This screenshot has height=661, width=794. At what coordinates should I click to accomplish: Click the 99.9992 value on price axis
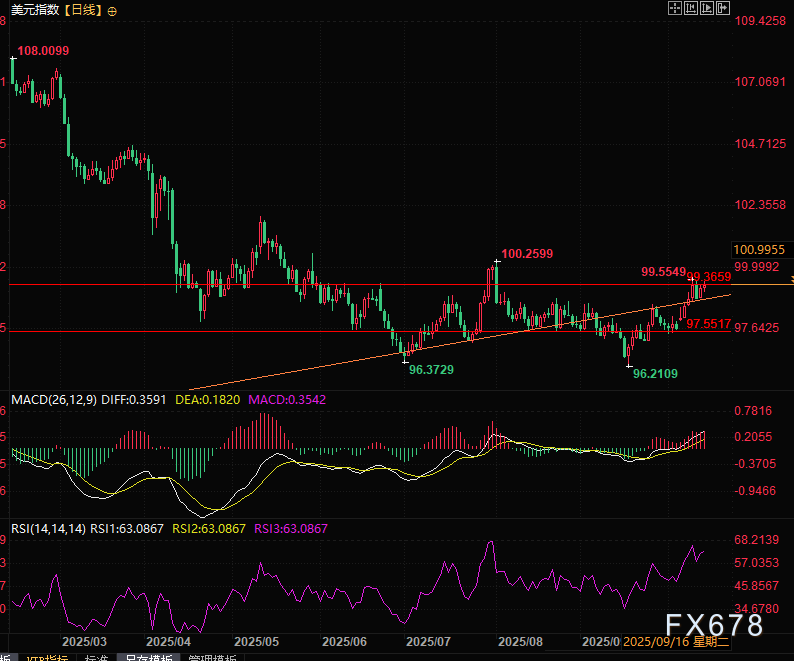point(756,266)
